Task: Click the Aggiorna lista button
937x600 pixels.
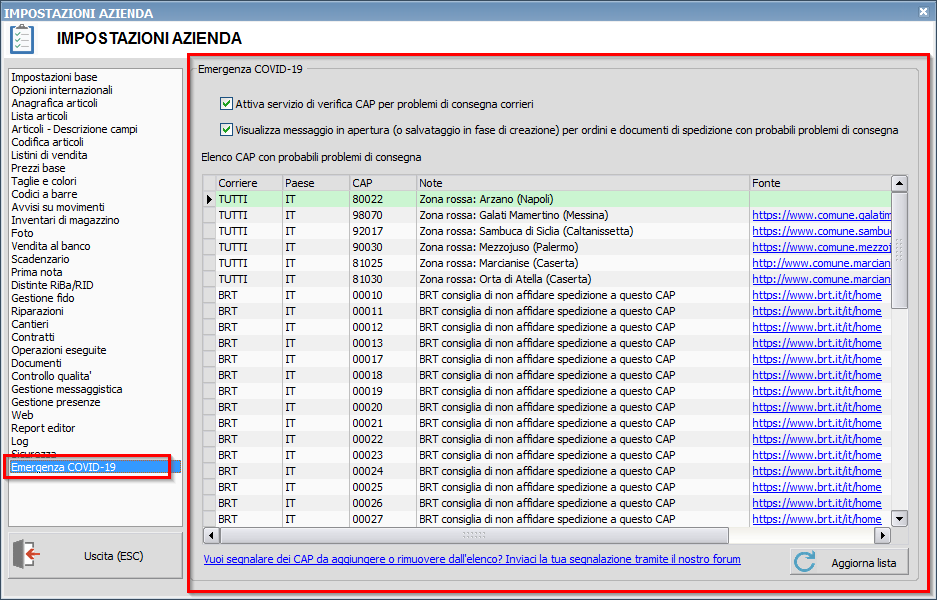Action: click(x=849, y=562)
